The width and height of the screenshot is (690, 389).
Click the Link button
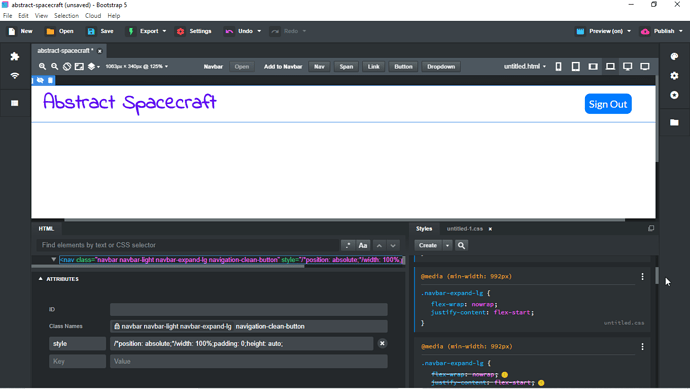point(374,67)
